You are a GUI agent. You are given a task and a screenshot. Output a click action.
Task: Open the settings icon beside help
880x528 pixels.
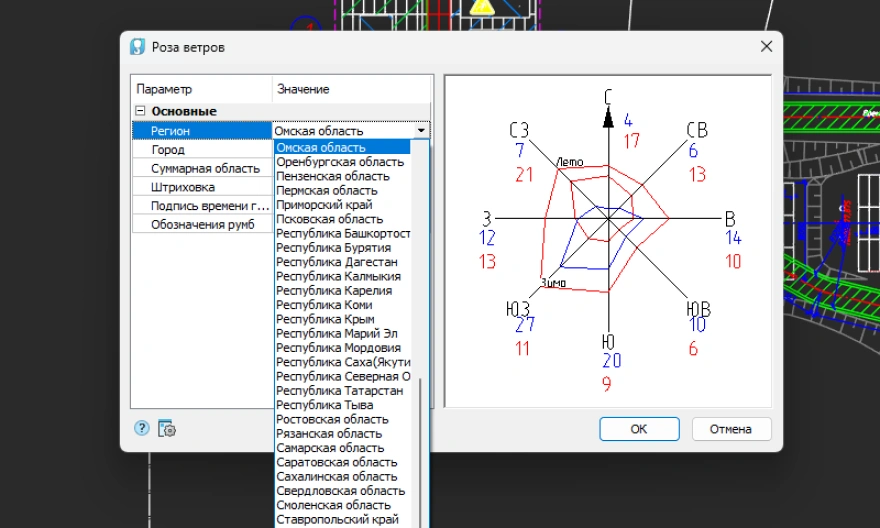[x=167, y=429]
